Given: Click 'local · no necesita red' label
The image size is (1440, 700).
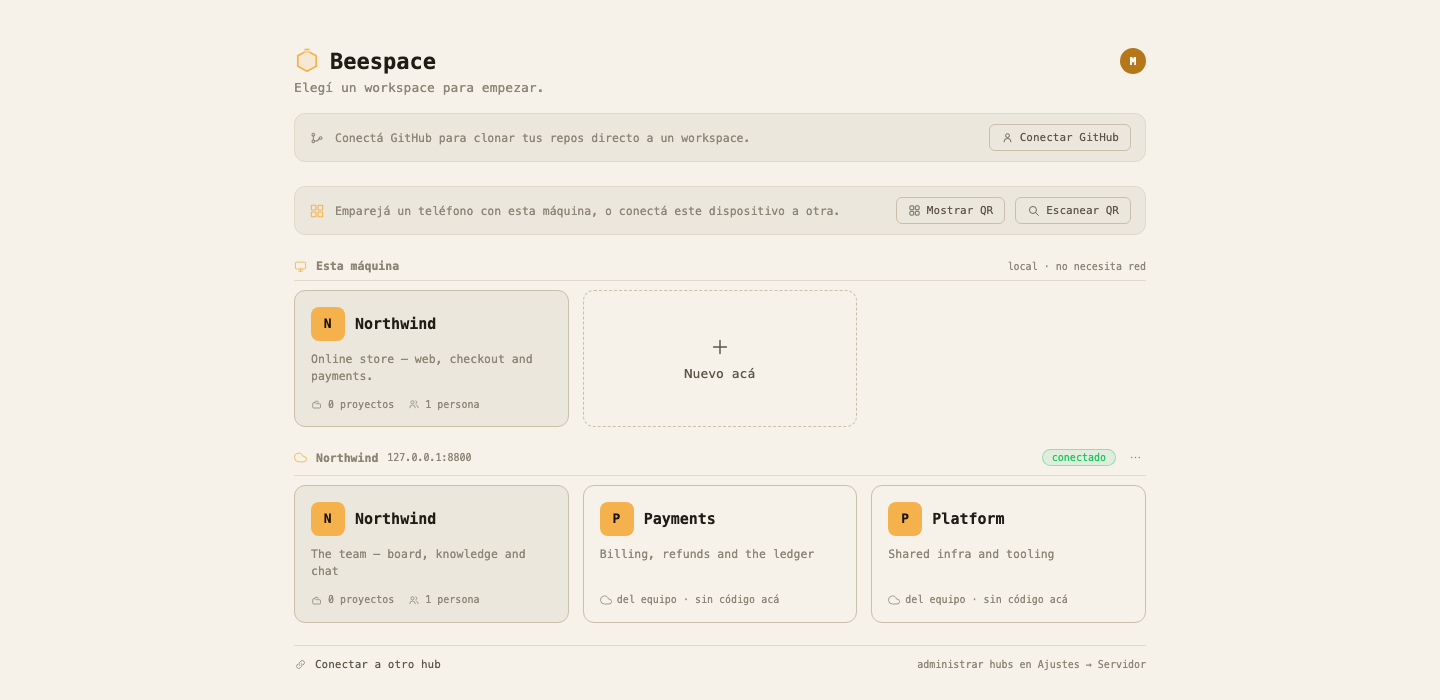Looking at the screenshot, I should point(1077,267).
